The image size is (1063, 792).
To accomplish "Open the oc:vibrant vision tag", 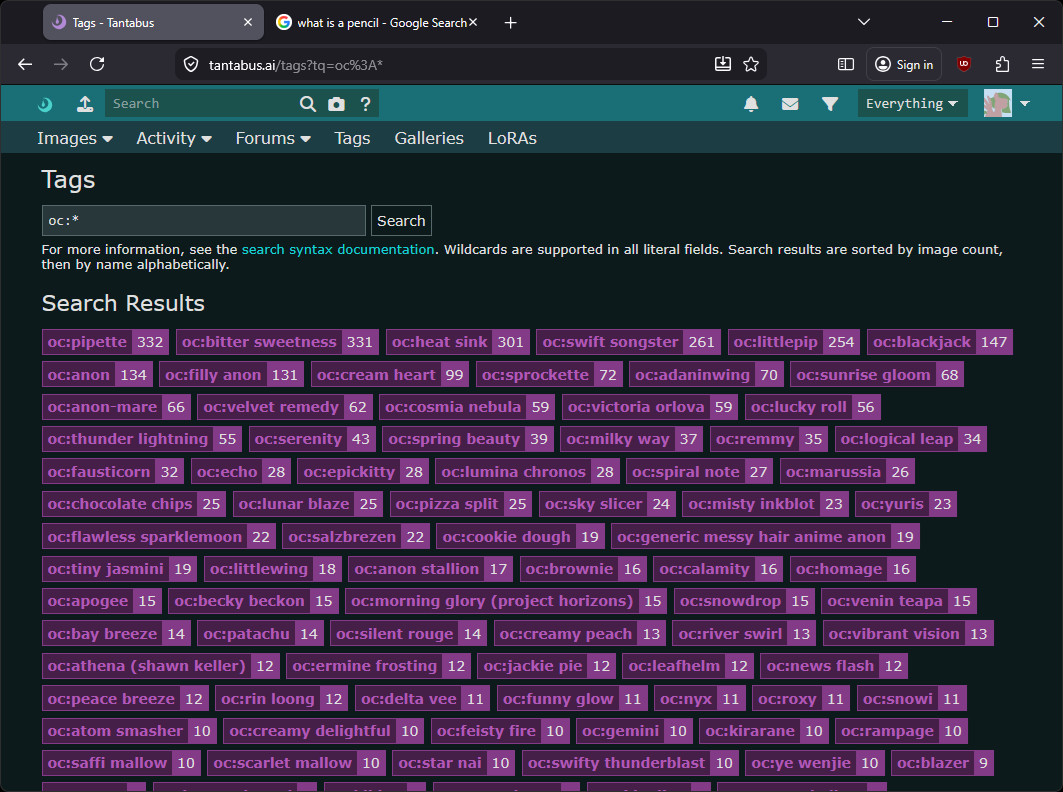I will (x=908, y=633).
